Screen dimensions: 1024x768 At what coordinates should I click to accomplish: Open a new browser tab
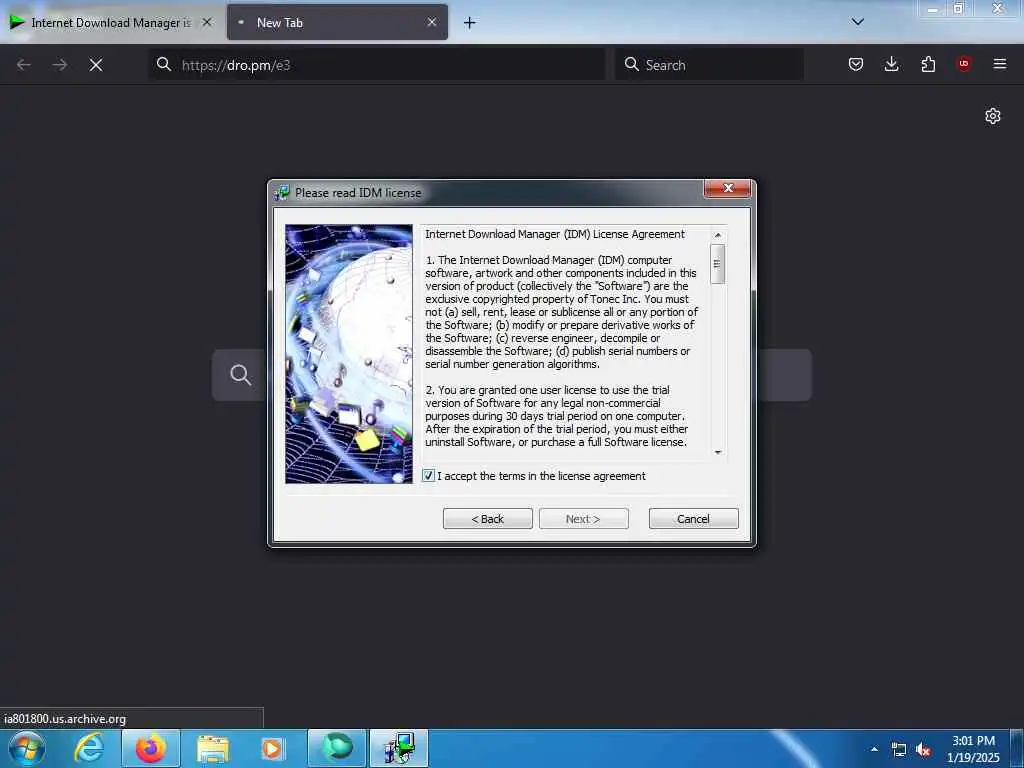pyautogui.click(x=470, y=23)
